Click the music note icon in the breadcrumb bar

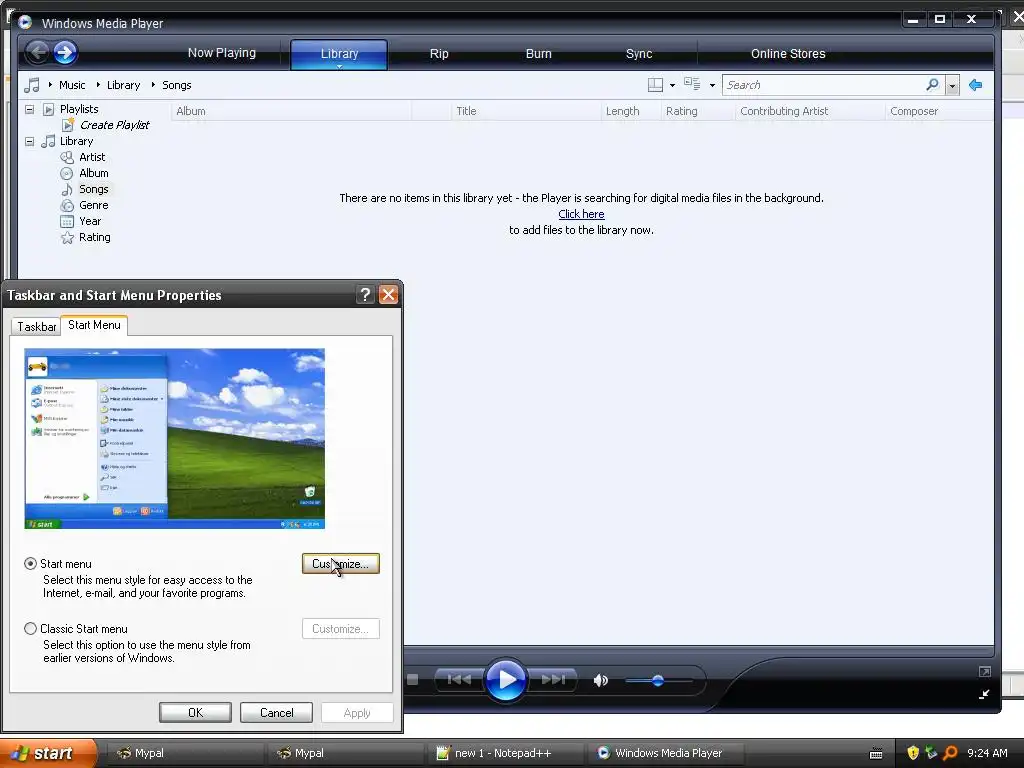(31, 85)
